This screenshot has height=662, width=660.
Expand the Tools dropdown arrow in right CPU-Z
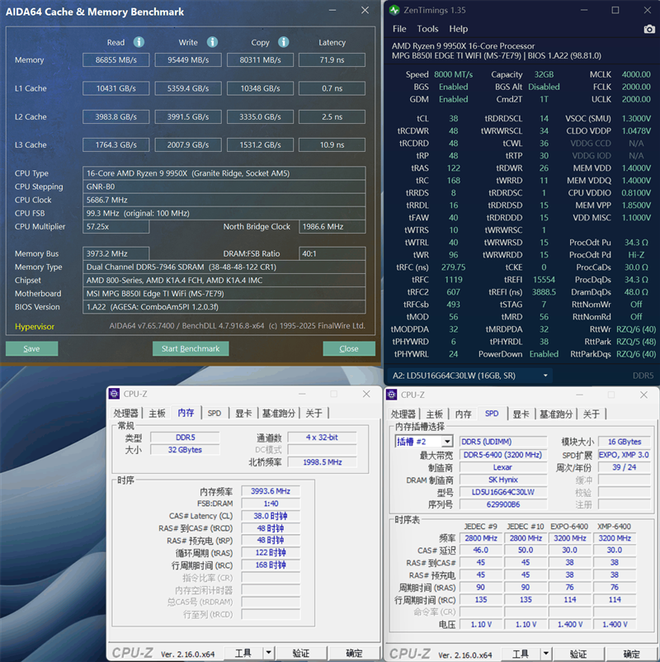coord(547,653)
